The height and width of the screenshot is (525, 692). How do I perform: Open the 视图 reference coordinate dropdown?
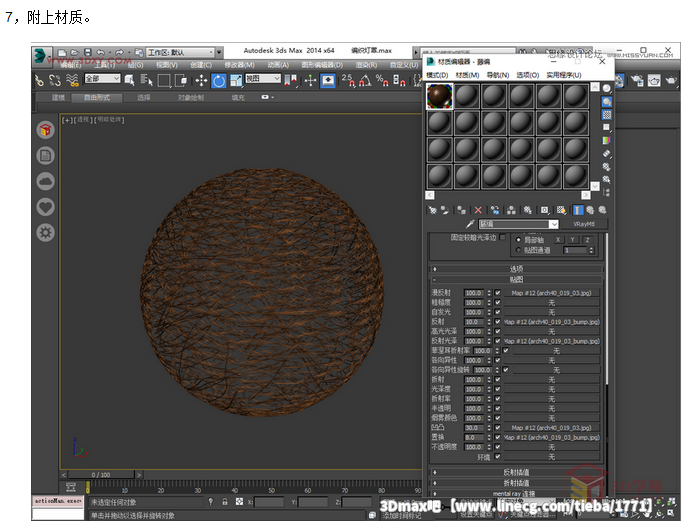click(263, 79)
